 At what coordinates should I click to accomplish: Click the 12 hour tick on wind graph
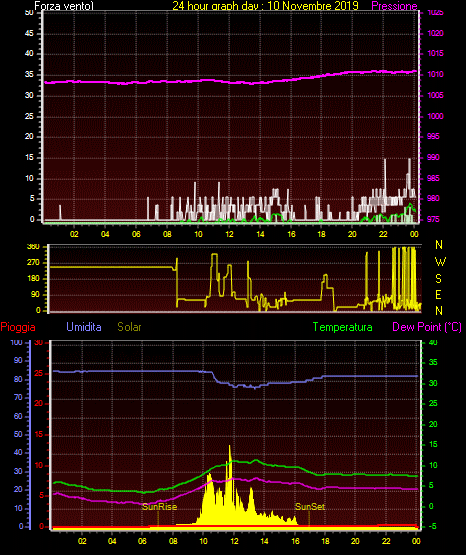[229, 234]
